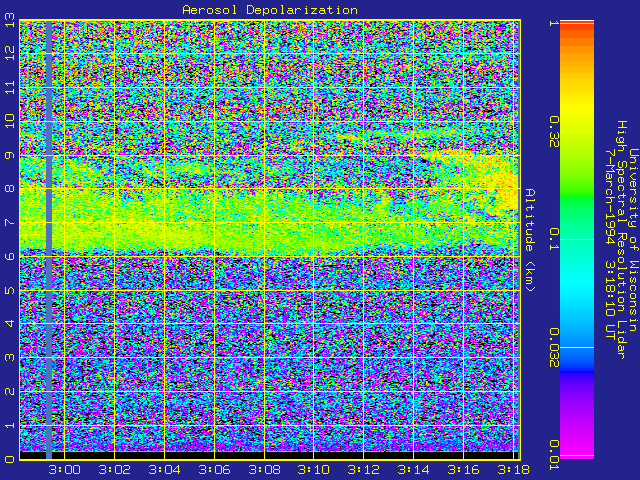Click altitude axis label 5
Viewport: 640px width, 480px height.
10,290
